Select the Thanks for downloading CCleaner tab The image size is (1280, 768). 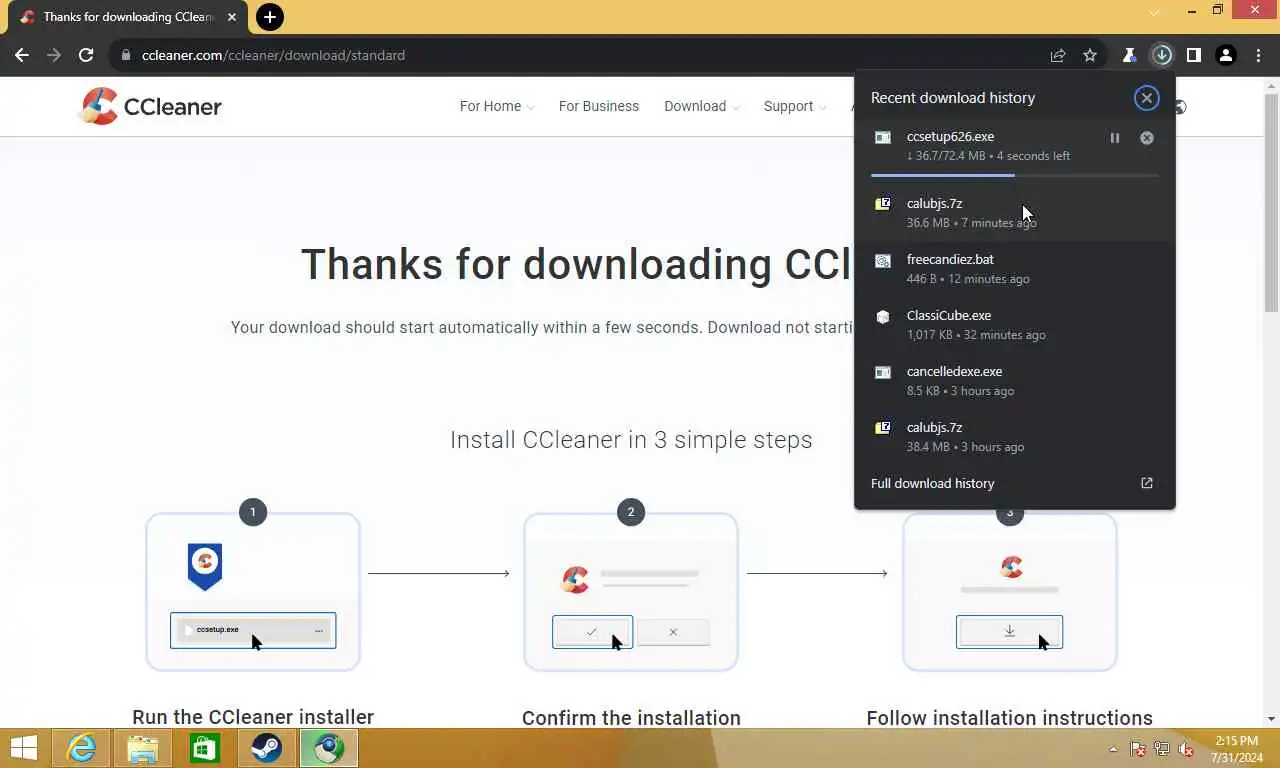point(128,17)
